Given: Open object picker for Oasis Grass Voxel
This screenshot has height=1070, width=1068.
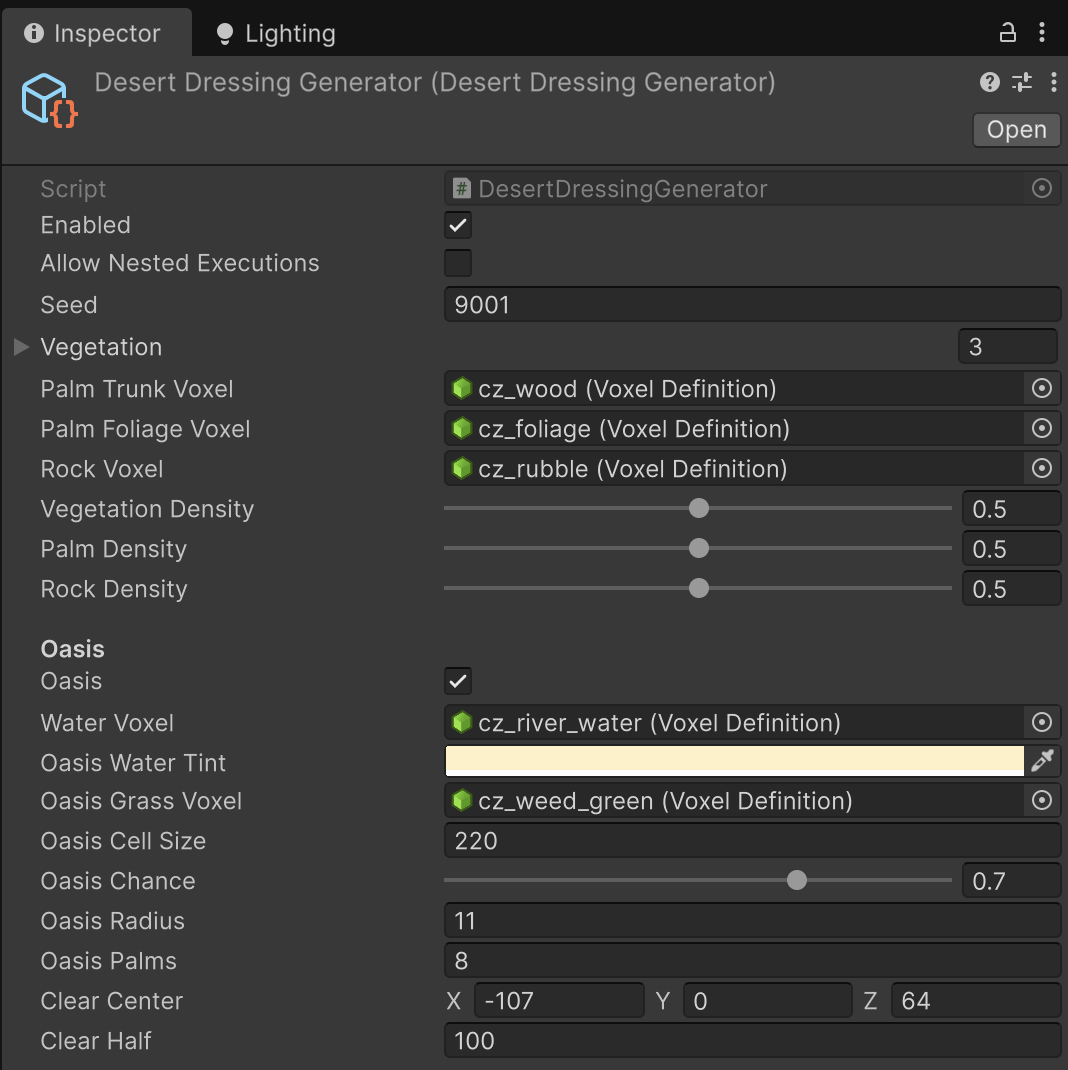Looking at the screenshot, I should pyautogui.click(x=1041, y=800).
